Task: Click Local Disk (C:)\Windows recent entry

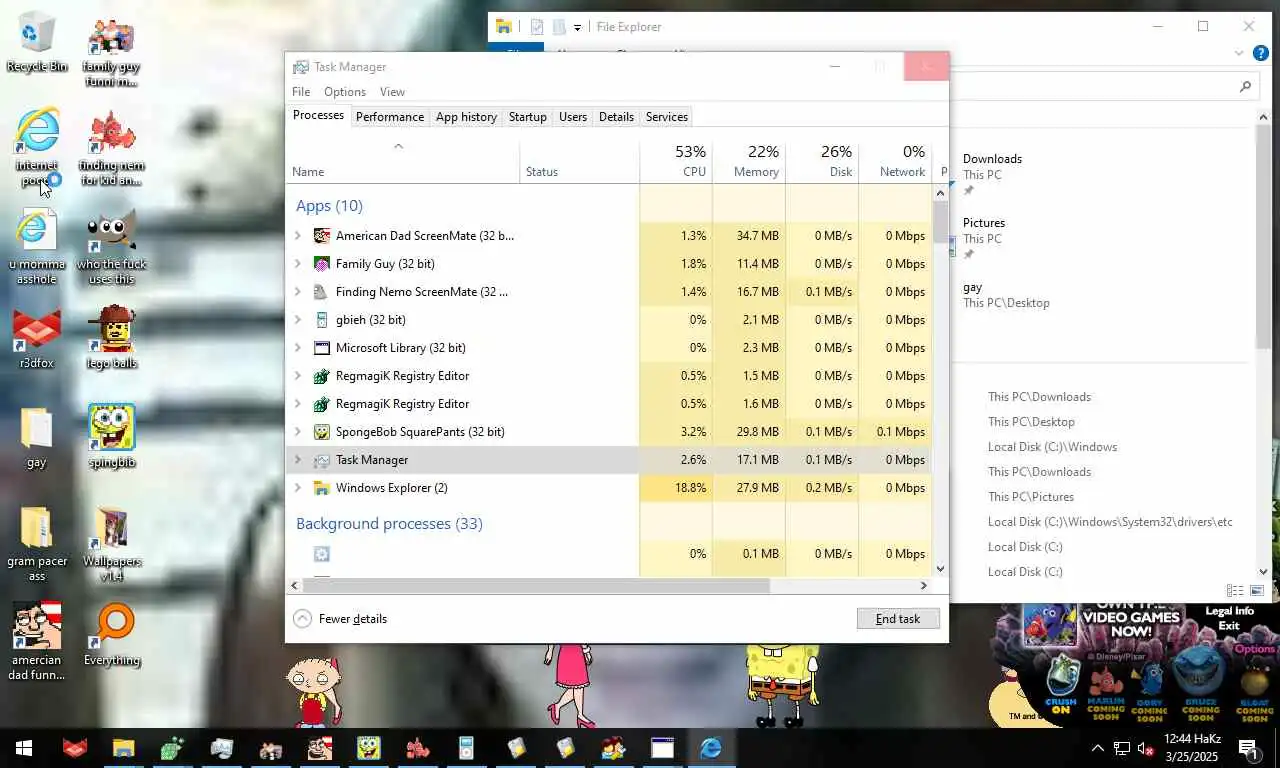Action: click(1052, 447)
